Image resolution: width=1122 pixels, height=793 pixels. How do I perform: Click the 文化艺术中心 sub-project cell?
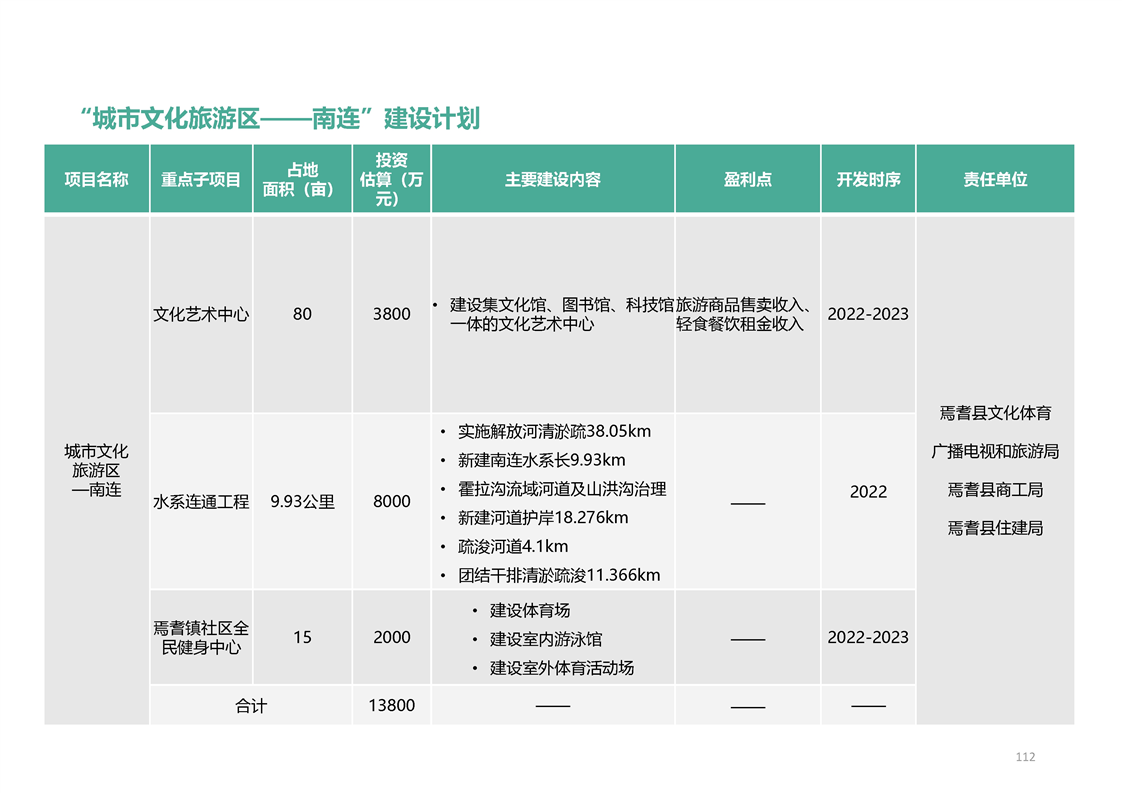[x=201, y=314]
